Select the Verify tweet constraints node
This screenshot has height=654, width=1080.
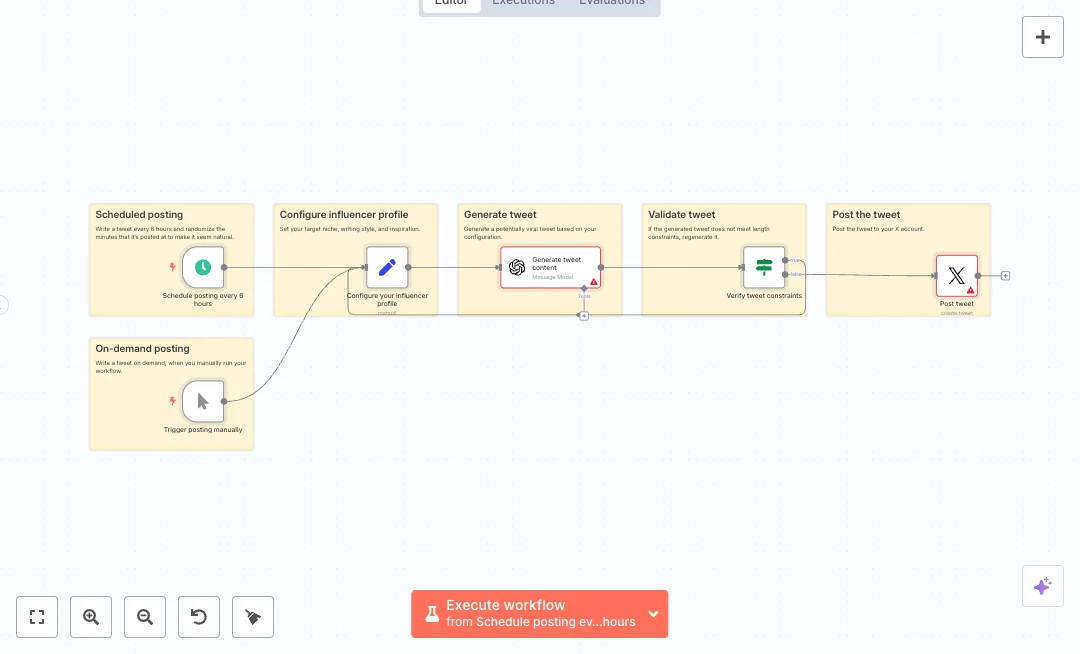pyautogui.click(x=764, y=267)
